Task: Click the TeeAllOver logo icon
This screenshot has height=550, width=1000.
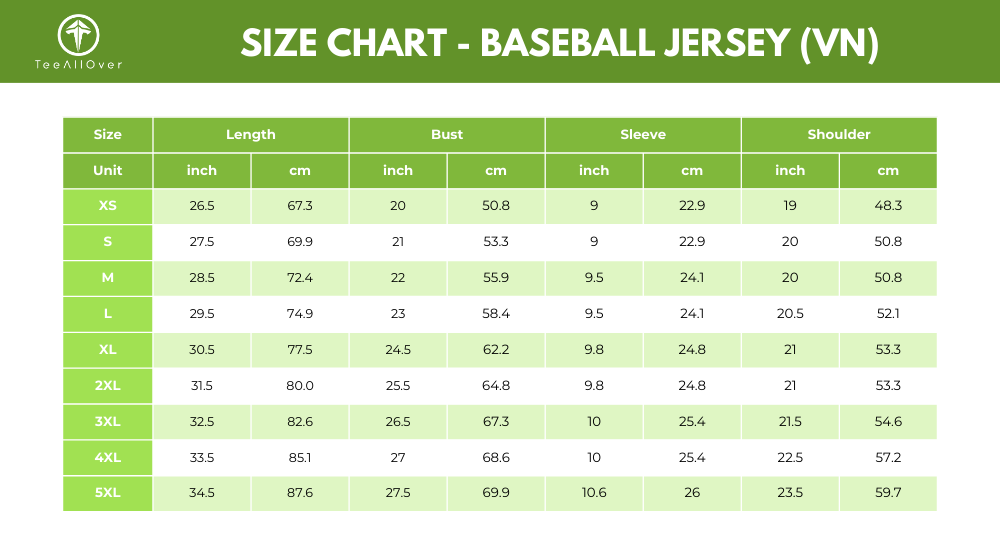Action: (x=78, y=34)
